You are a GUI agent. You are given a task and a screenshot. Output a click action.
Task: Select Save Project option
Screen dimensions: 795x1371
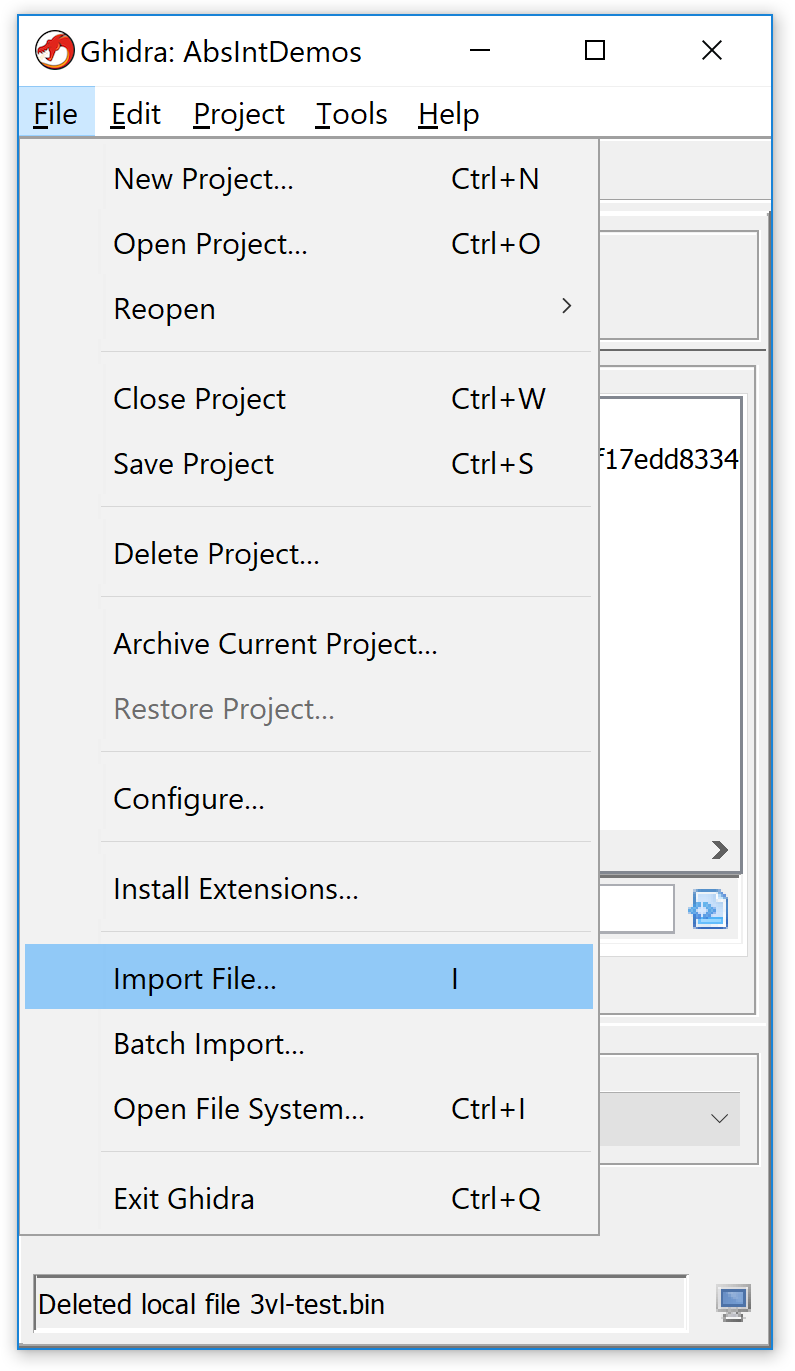tap(309, 464)
